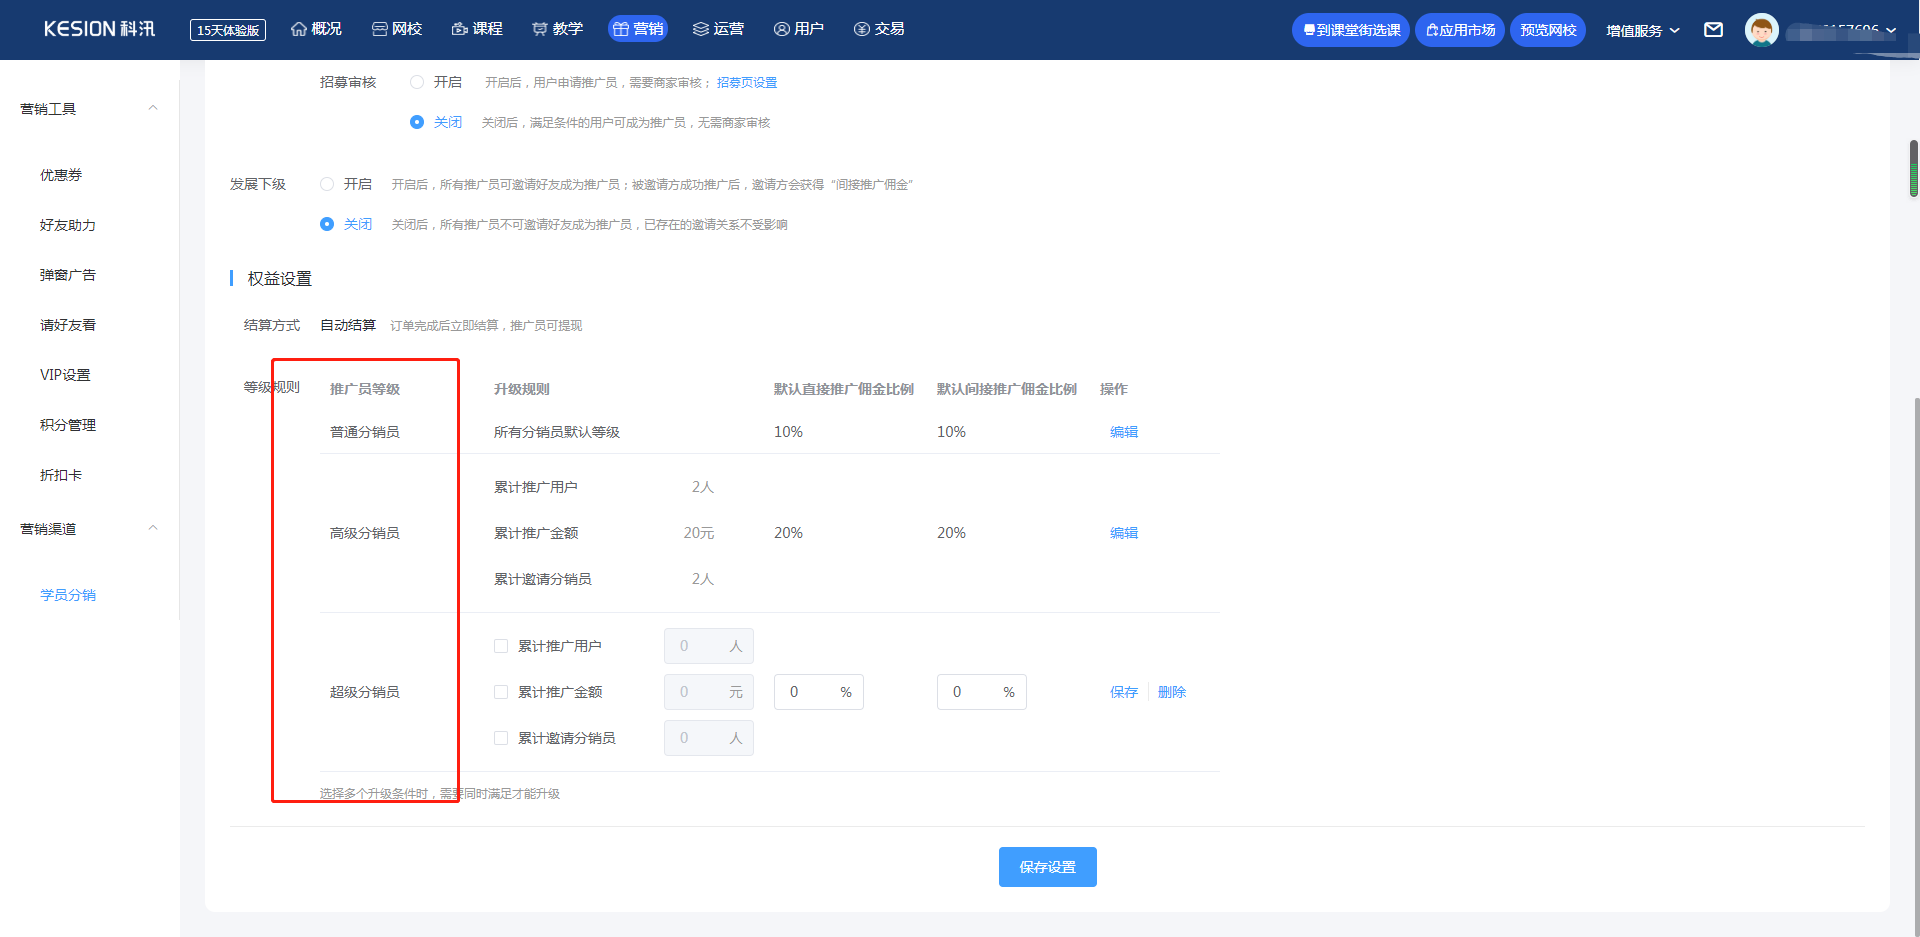The width and height of the screenshot is (1920, 937).
Task: Check the 累计邀请分销员 checkbox
Action: point(501,738)
